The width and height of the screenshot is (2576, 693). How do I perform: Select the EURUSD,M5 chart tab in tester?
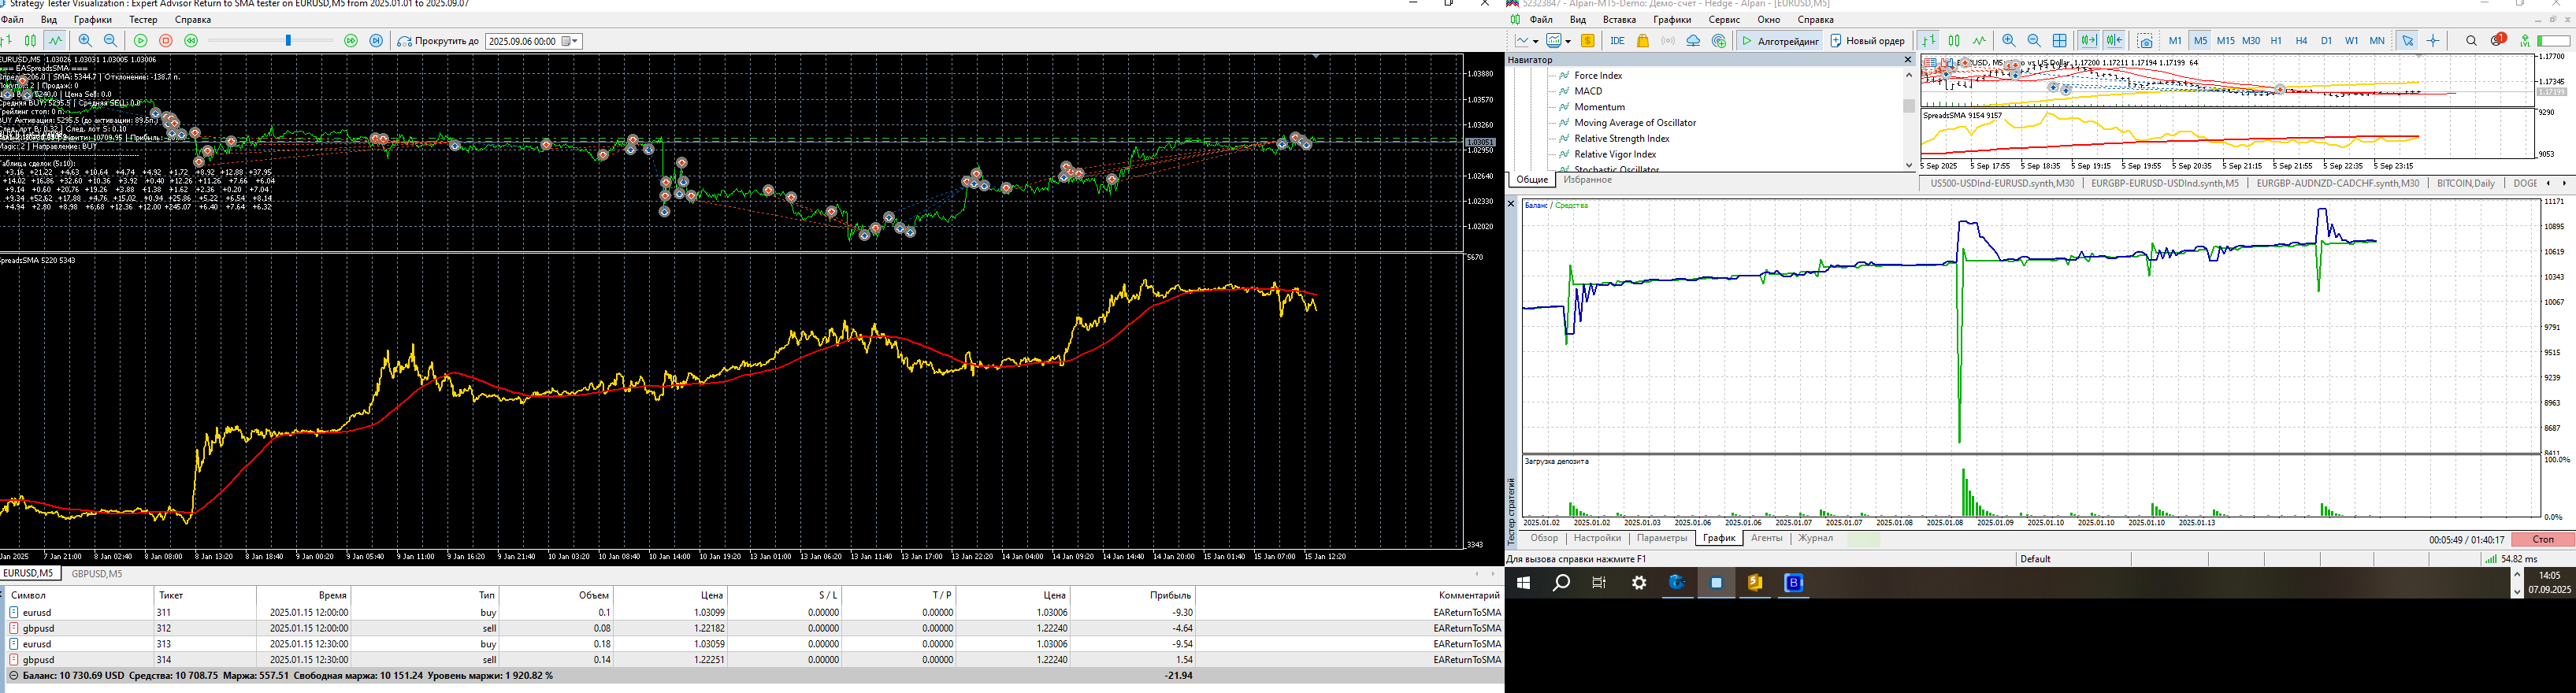click(x=28, y=574)
